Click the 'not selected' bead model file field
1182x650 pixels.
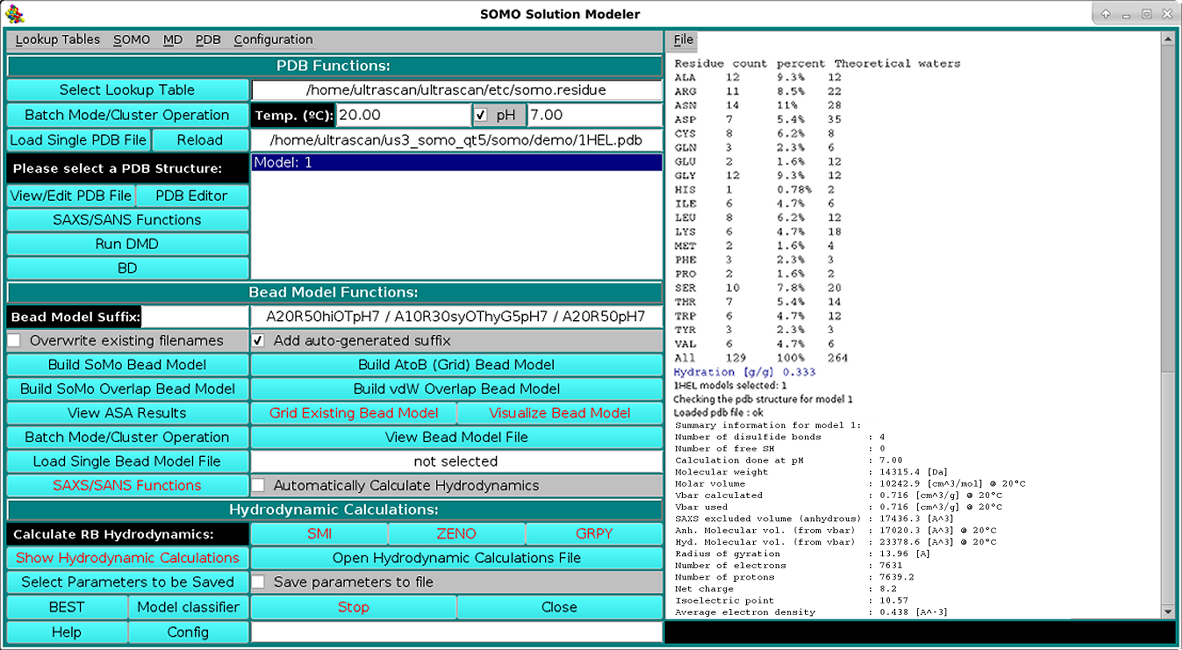point(456,461)
